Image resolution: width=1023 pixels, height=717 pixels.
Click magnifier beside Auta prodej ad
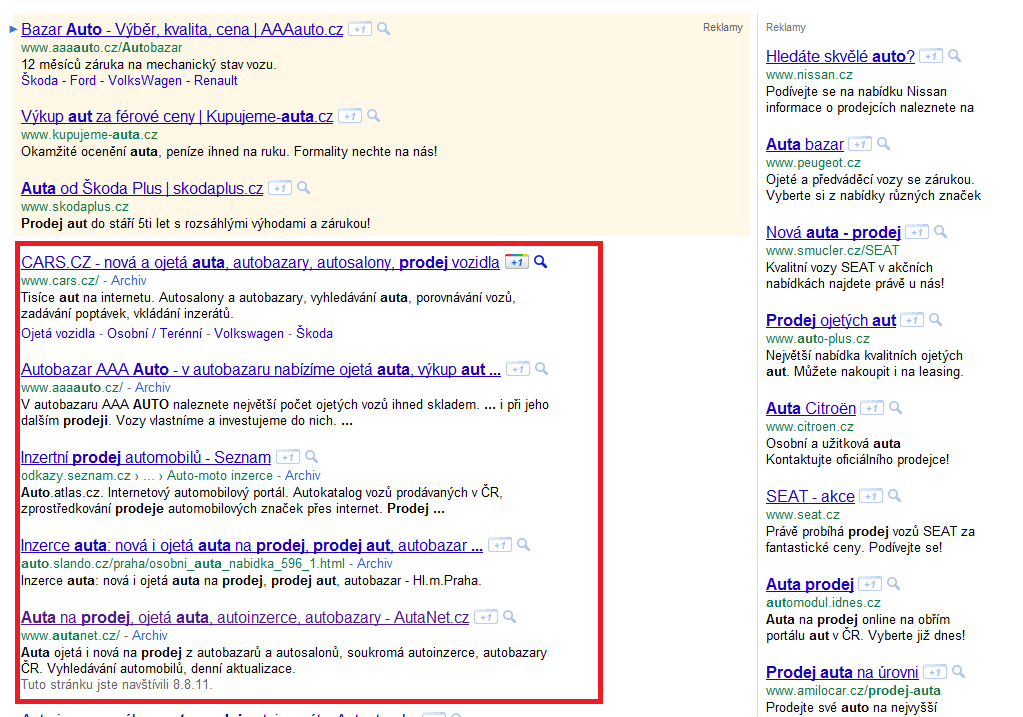[894, 584]
